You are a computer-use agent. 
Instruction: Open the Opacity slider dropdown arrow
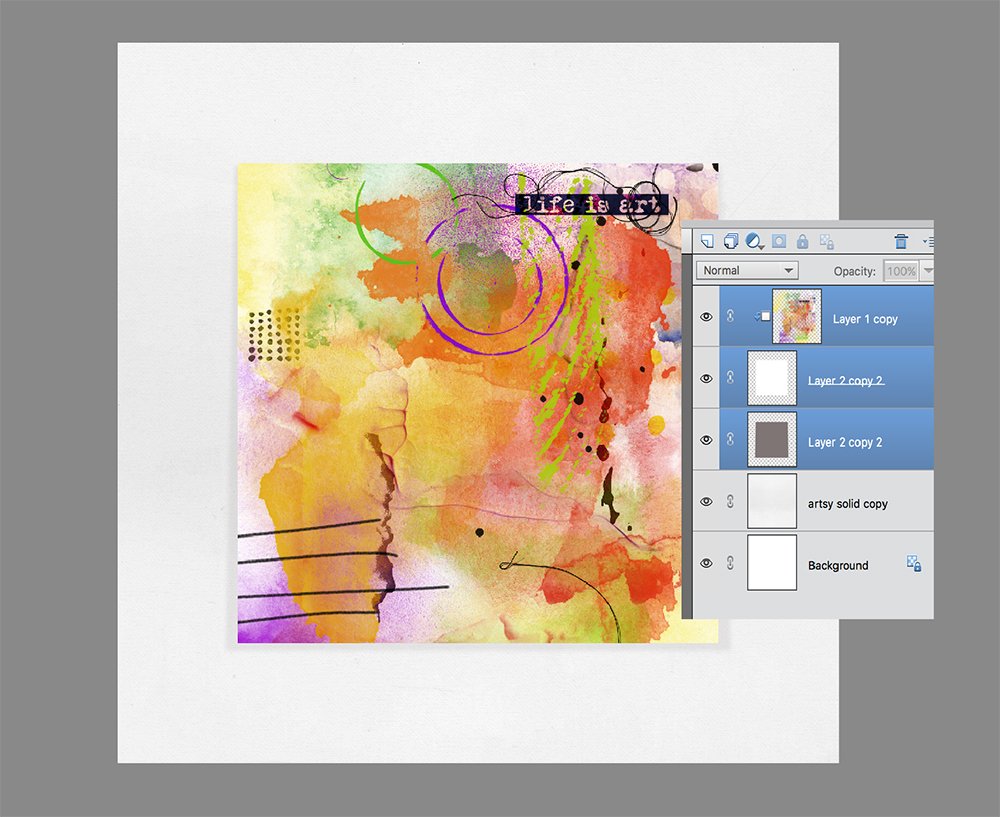click(928, 271)
